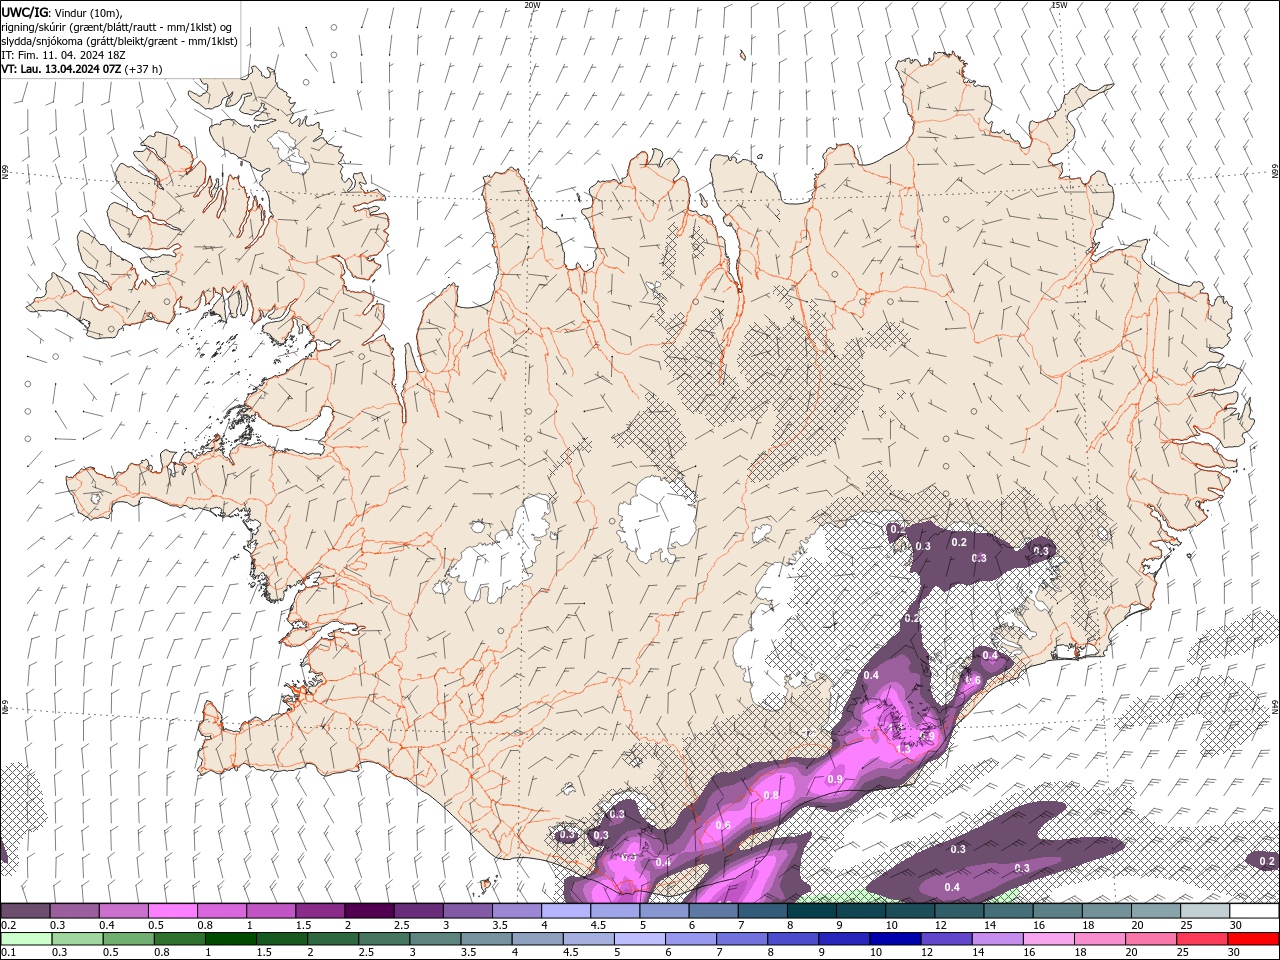Click the round white Hofsjökull glacier in the map centre

pyautogui.click(x=657, y=520)
